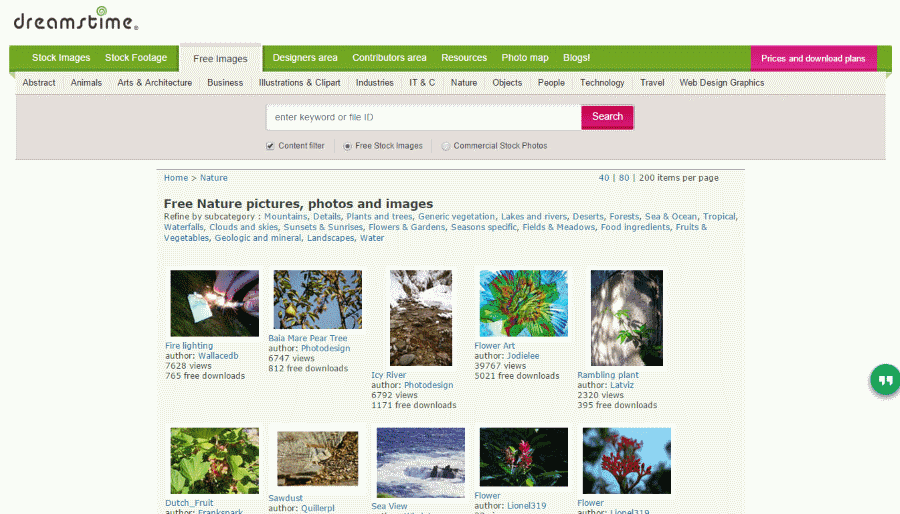Screen dimensions: 900x514
Task: Browse Illustrations & Clipart category
Action: pyautogui.click(x=300, y=83)
